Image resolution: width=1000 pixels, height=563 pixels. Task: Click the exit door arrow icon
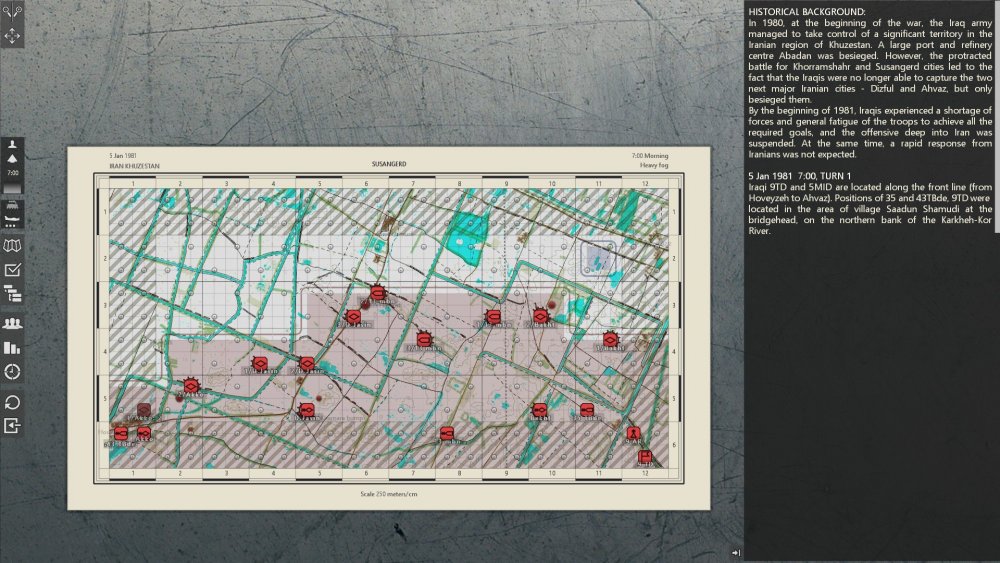coord(13,426)
